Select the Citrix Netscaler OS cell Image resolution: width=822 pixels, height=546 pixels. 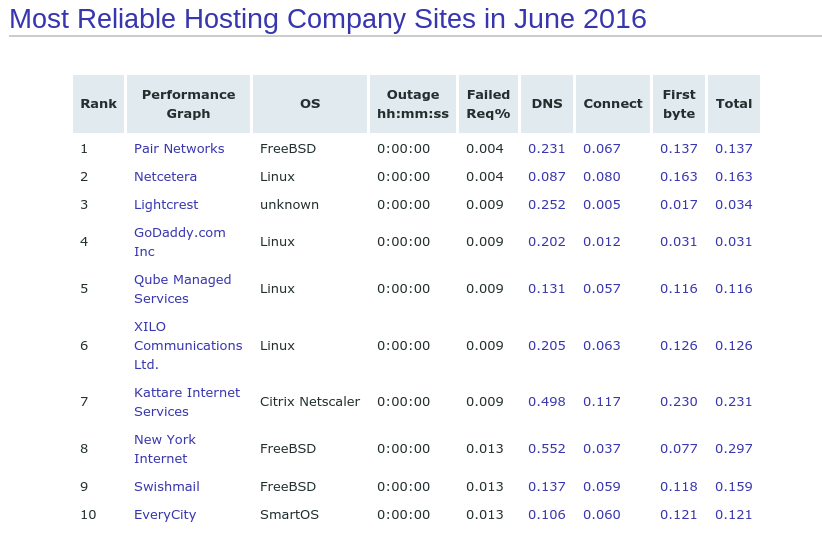click(310, 402)
